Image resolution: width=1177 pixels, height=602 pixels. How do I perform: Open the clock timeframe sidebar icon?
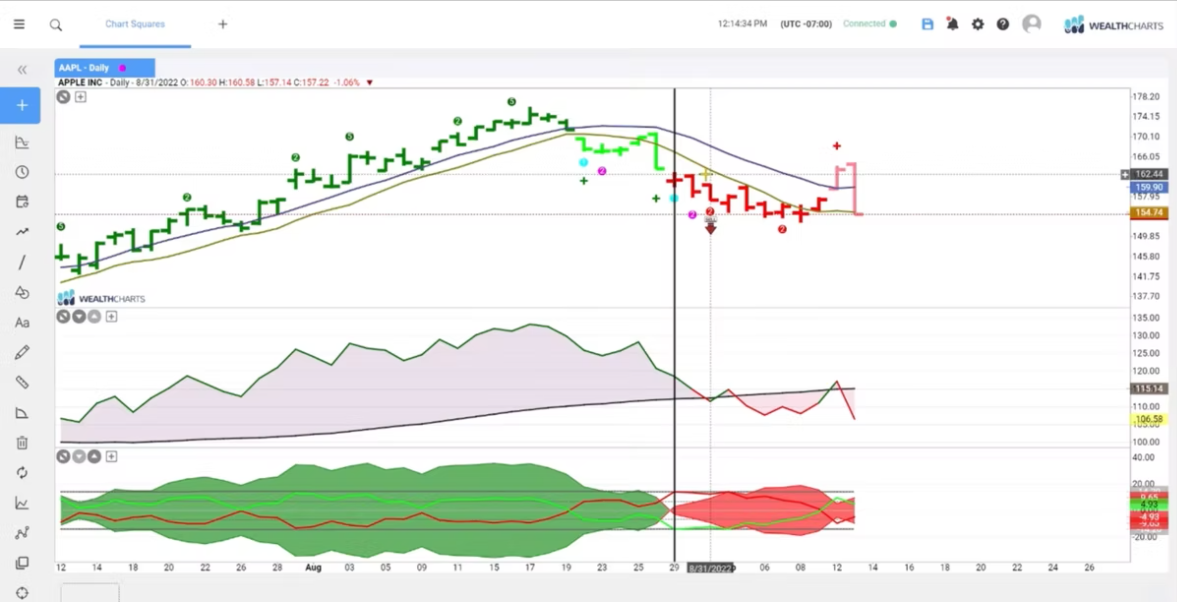(22, 172)
